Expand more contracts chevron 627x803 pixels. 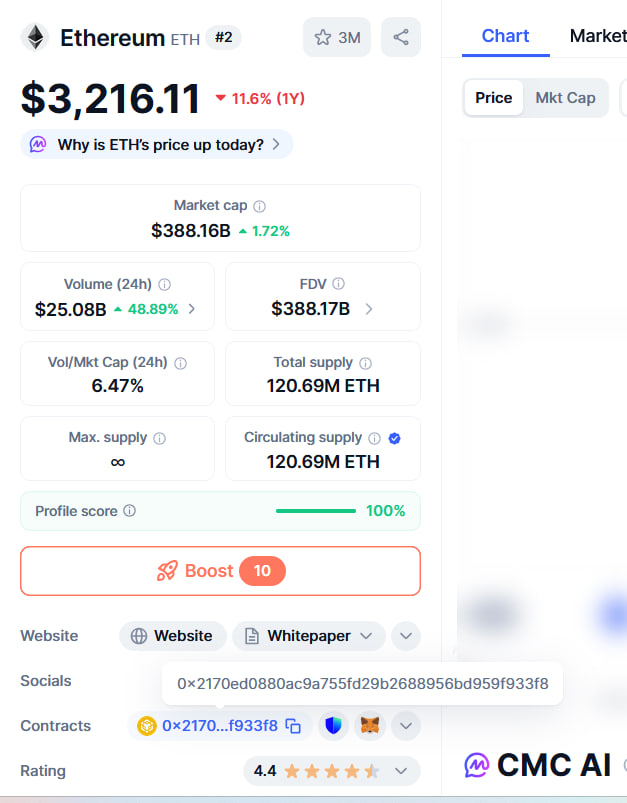406,726
